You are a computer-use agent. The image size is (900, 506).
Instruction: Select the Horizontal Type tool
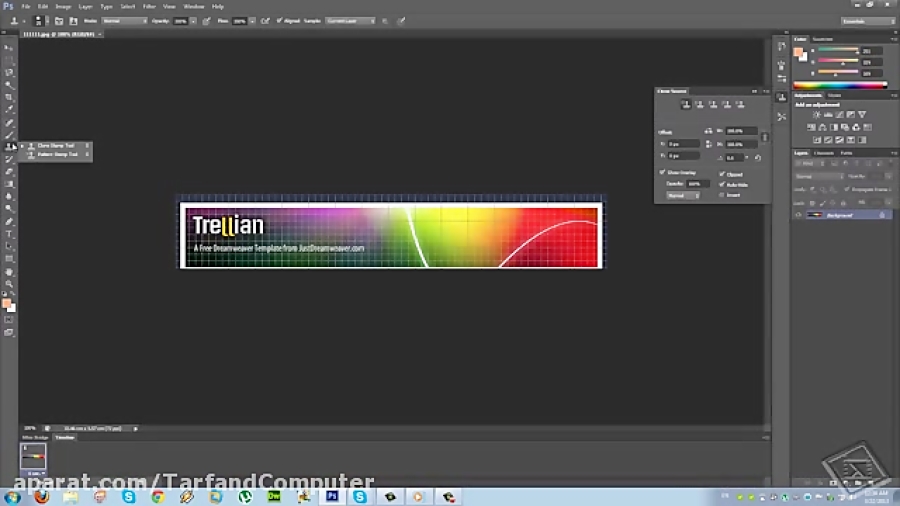9,234
